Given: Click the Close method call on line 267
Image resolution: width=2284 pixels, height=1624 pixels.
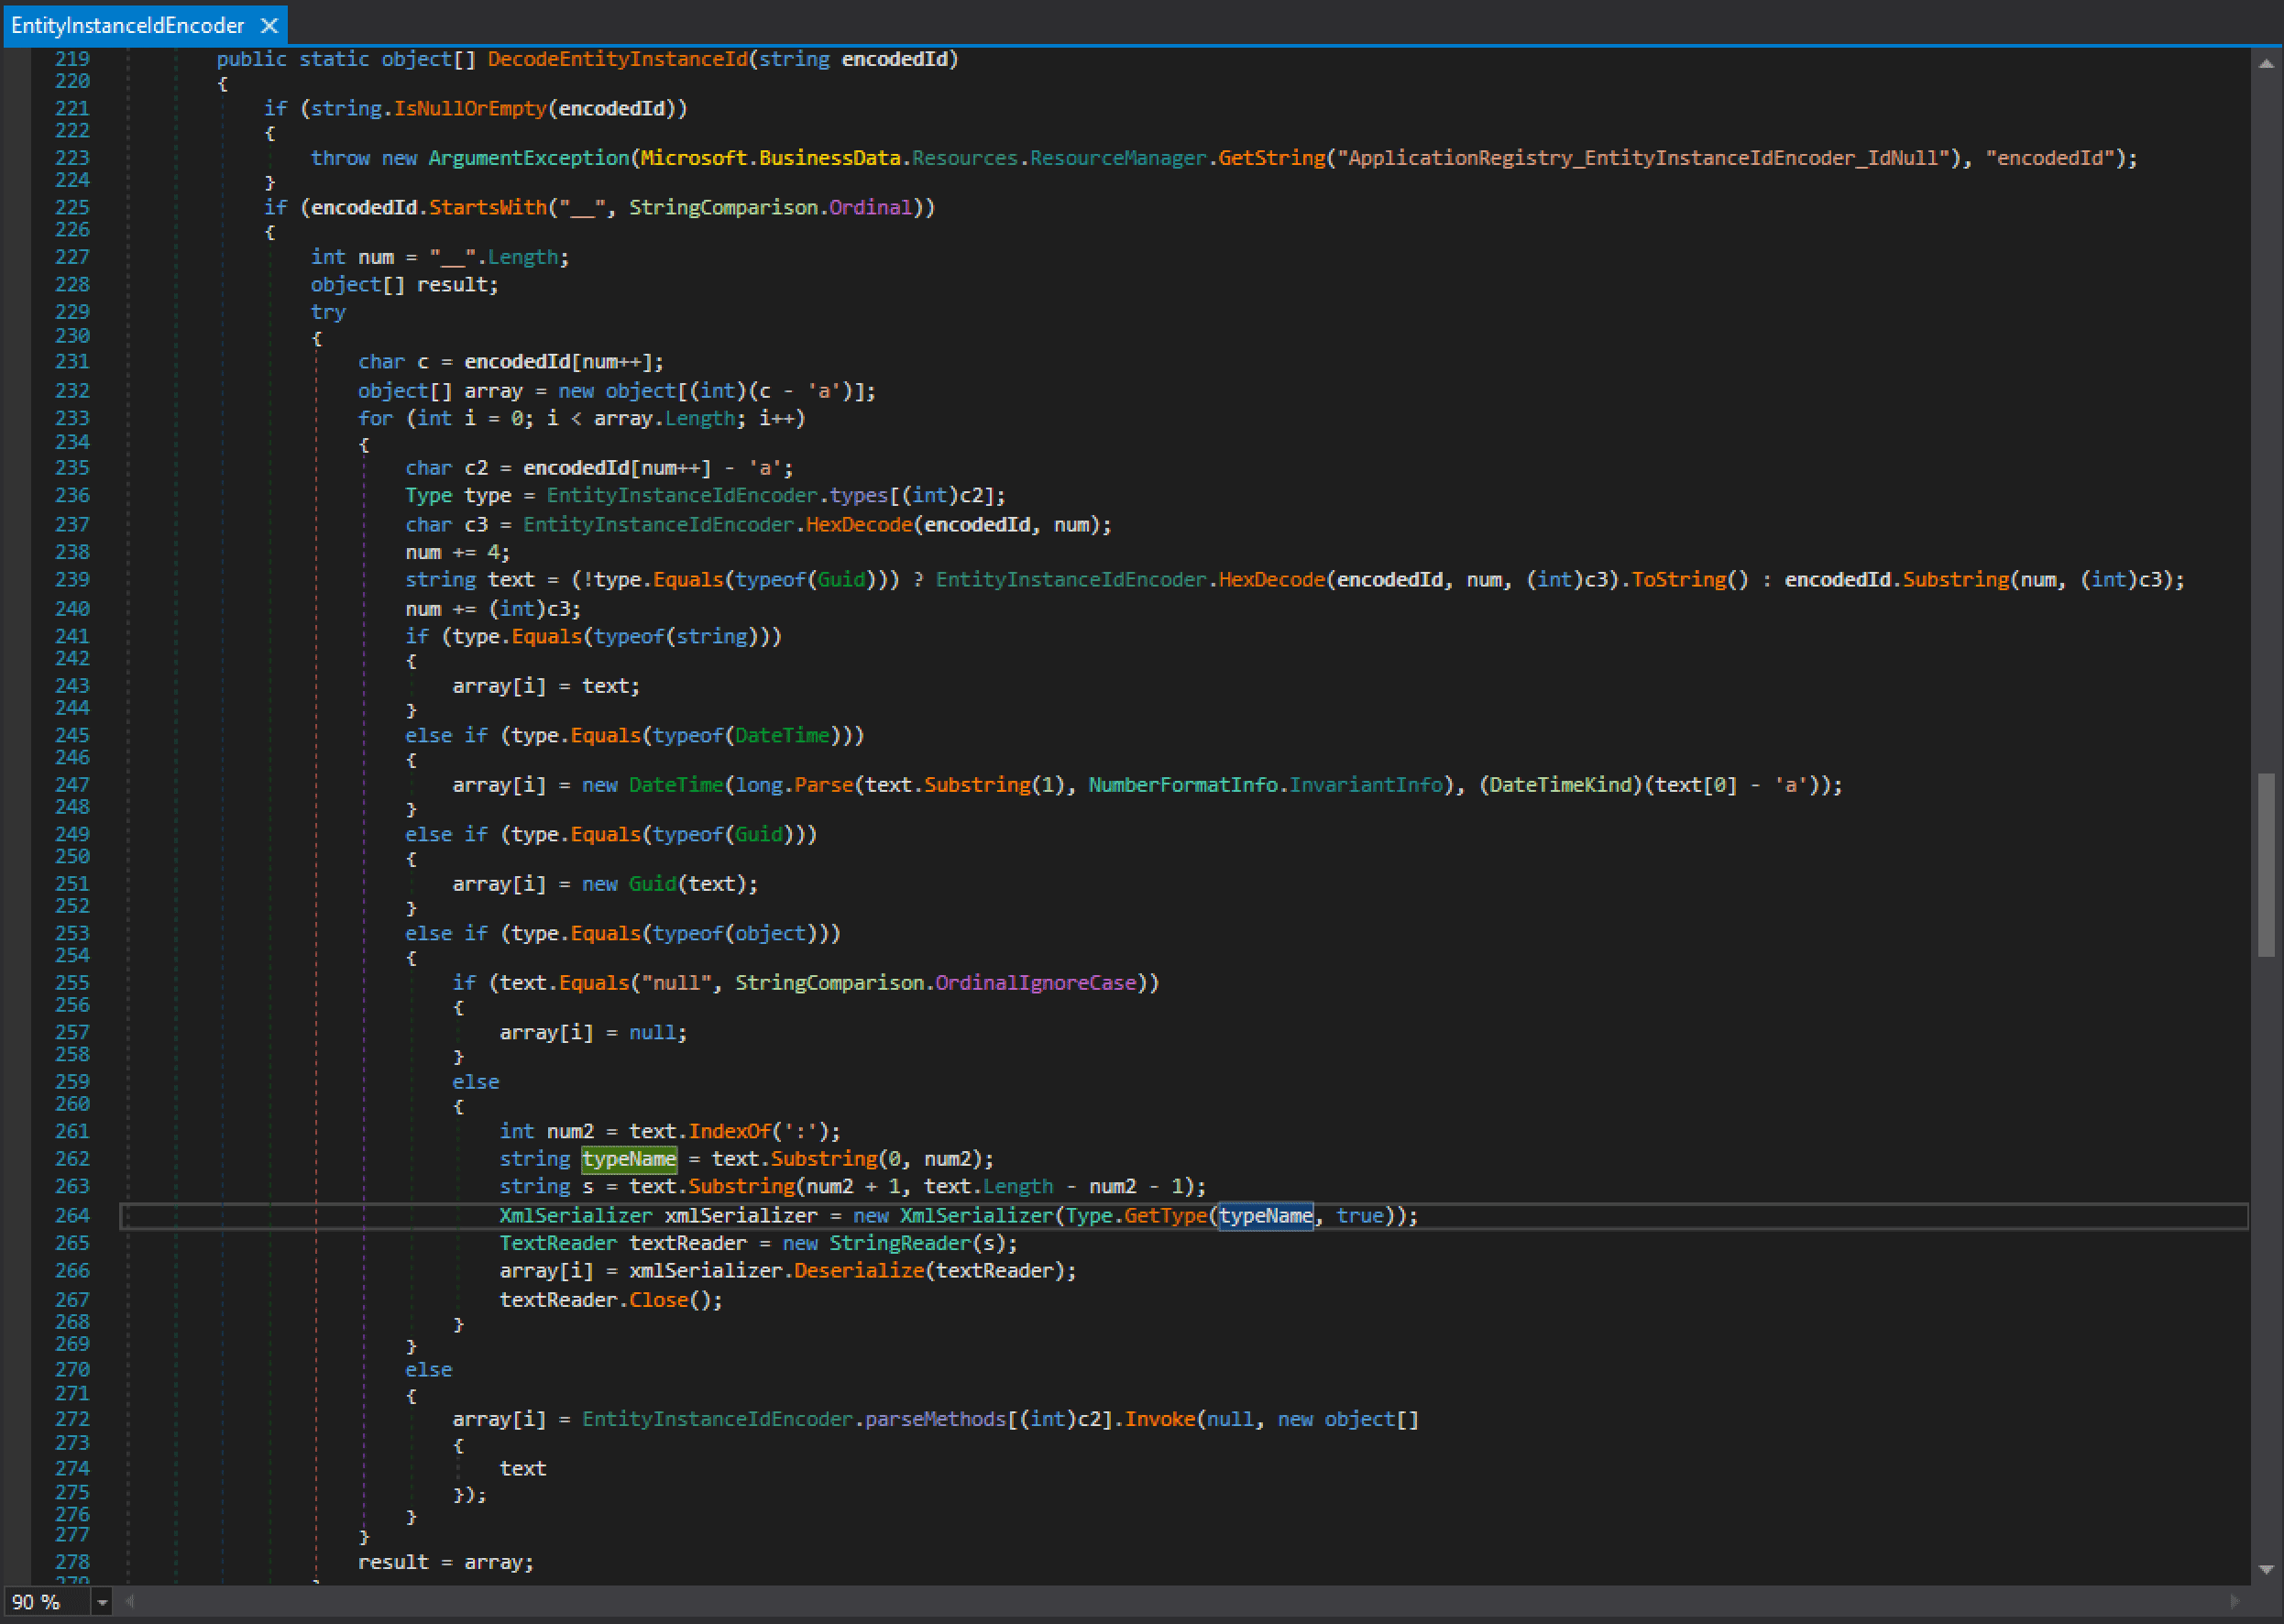Looking at the screenshot, I should pos(658,1300).
